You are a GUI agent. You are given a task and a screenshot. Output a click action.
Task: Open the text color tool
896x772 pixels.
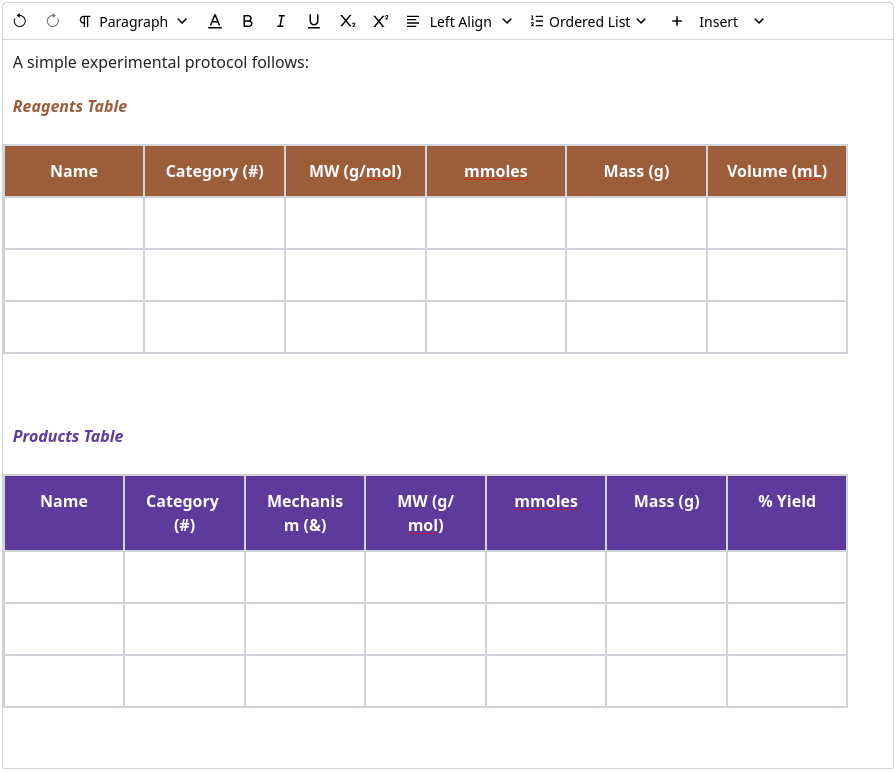(214, 21)
